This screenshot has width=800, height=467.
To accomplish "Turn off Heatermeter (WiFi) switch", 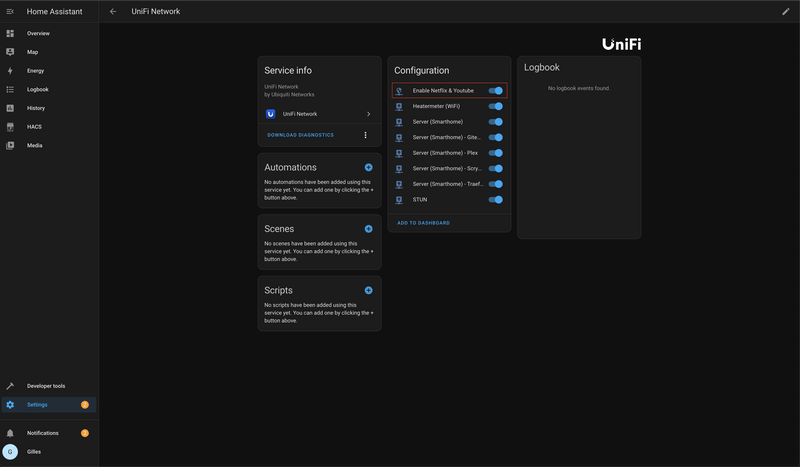I will (x=496, y=106).
